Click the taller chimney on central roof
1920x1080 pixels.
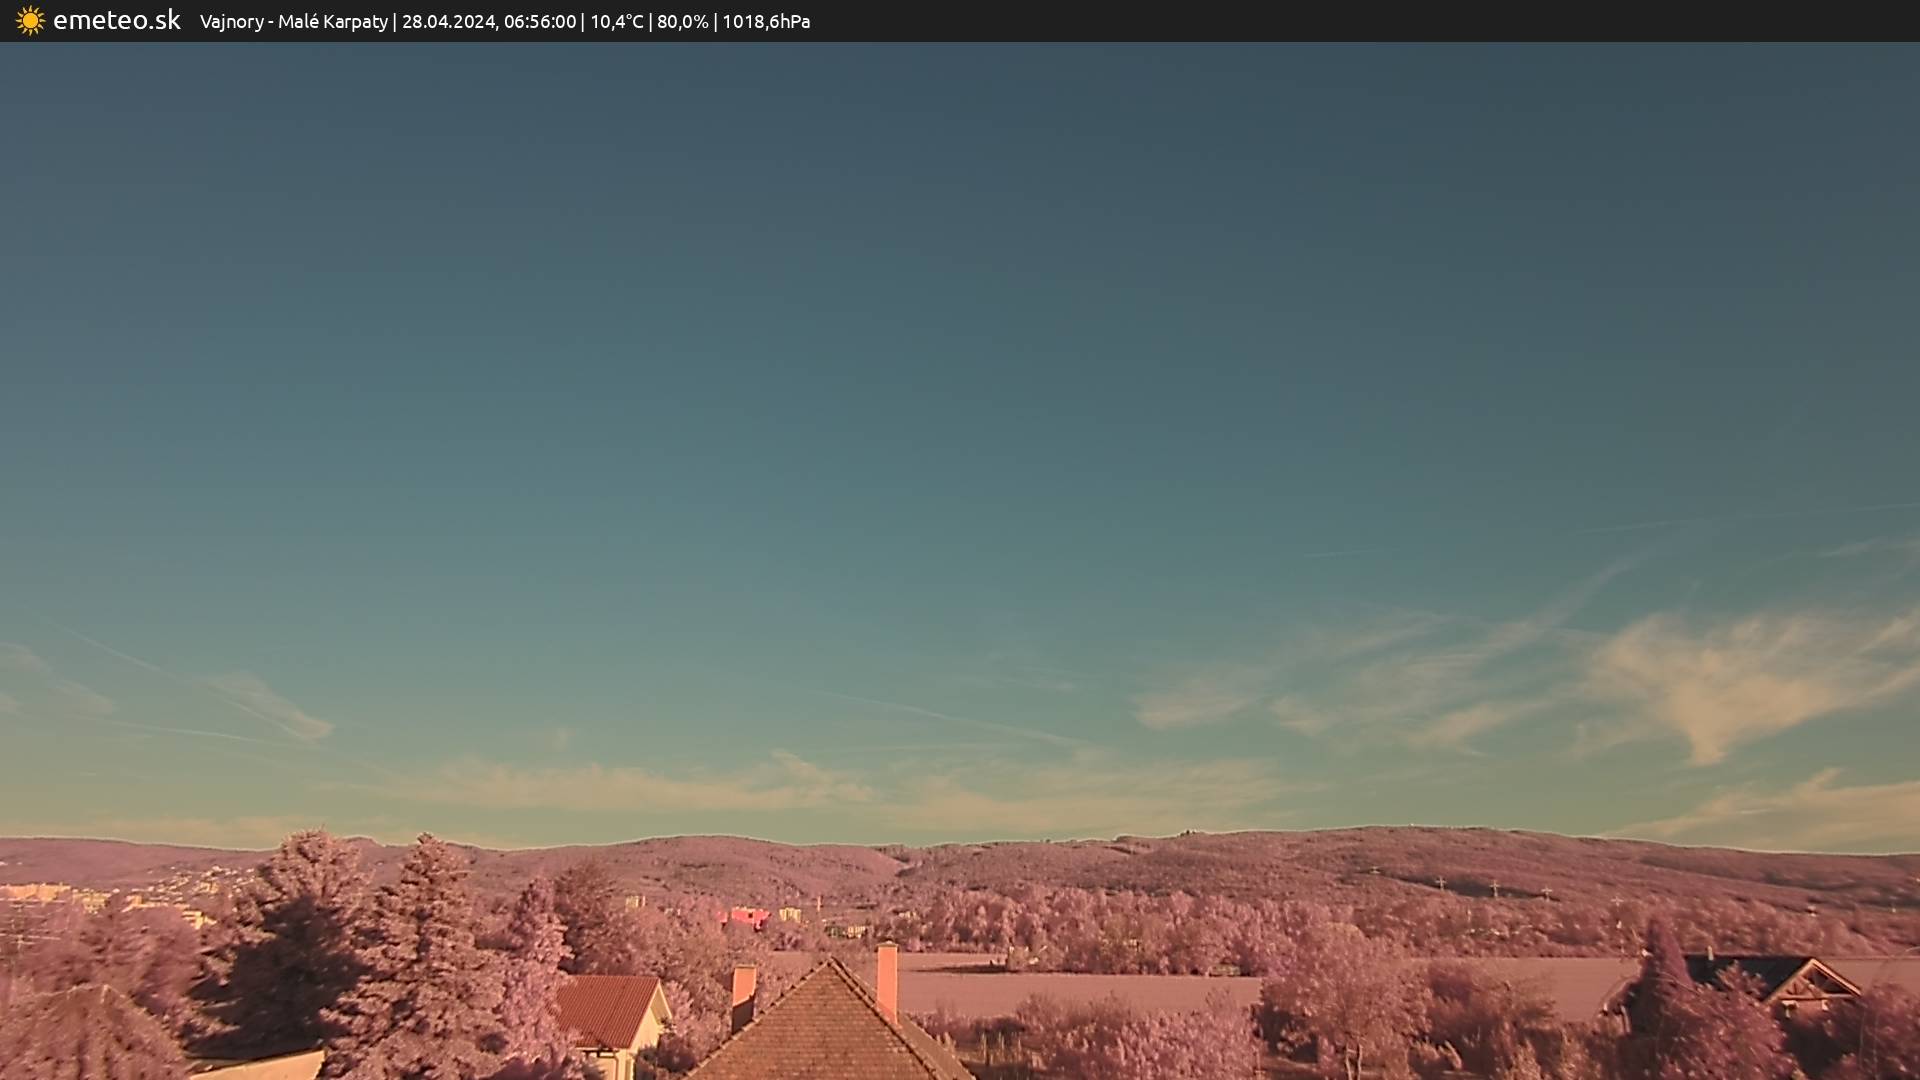[887, 980]
